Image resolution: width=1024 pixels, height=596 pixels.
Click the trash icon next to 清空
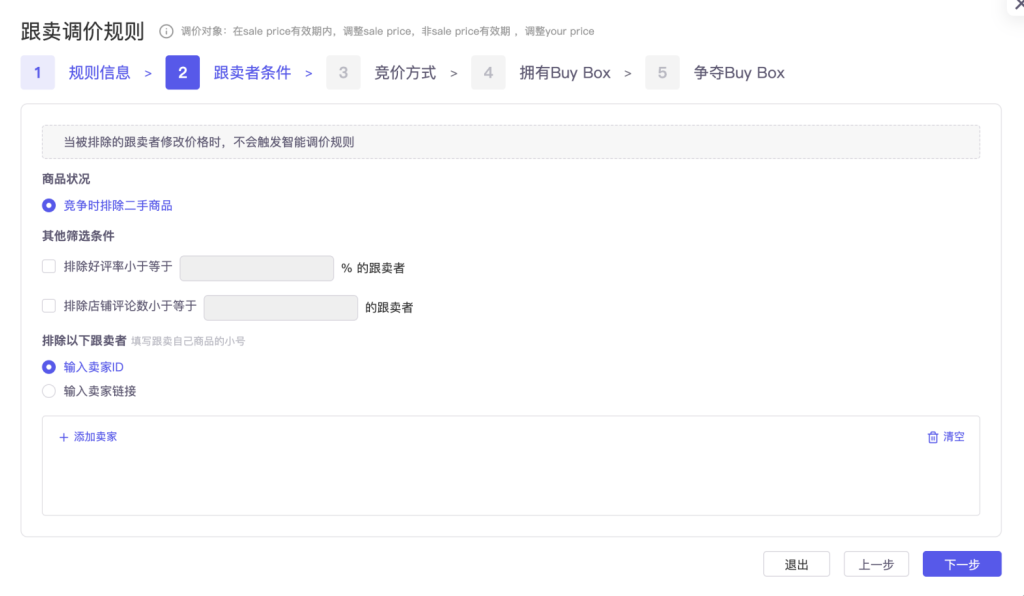pos(933,437)
